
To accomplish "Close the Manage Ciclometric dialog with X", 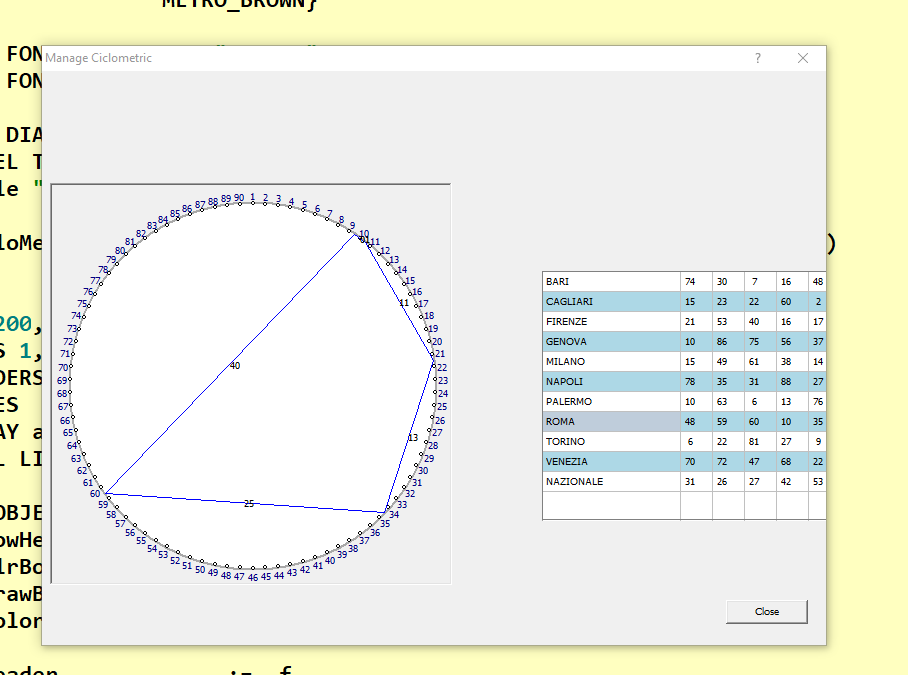I will click(803, 58).
